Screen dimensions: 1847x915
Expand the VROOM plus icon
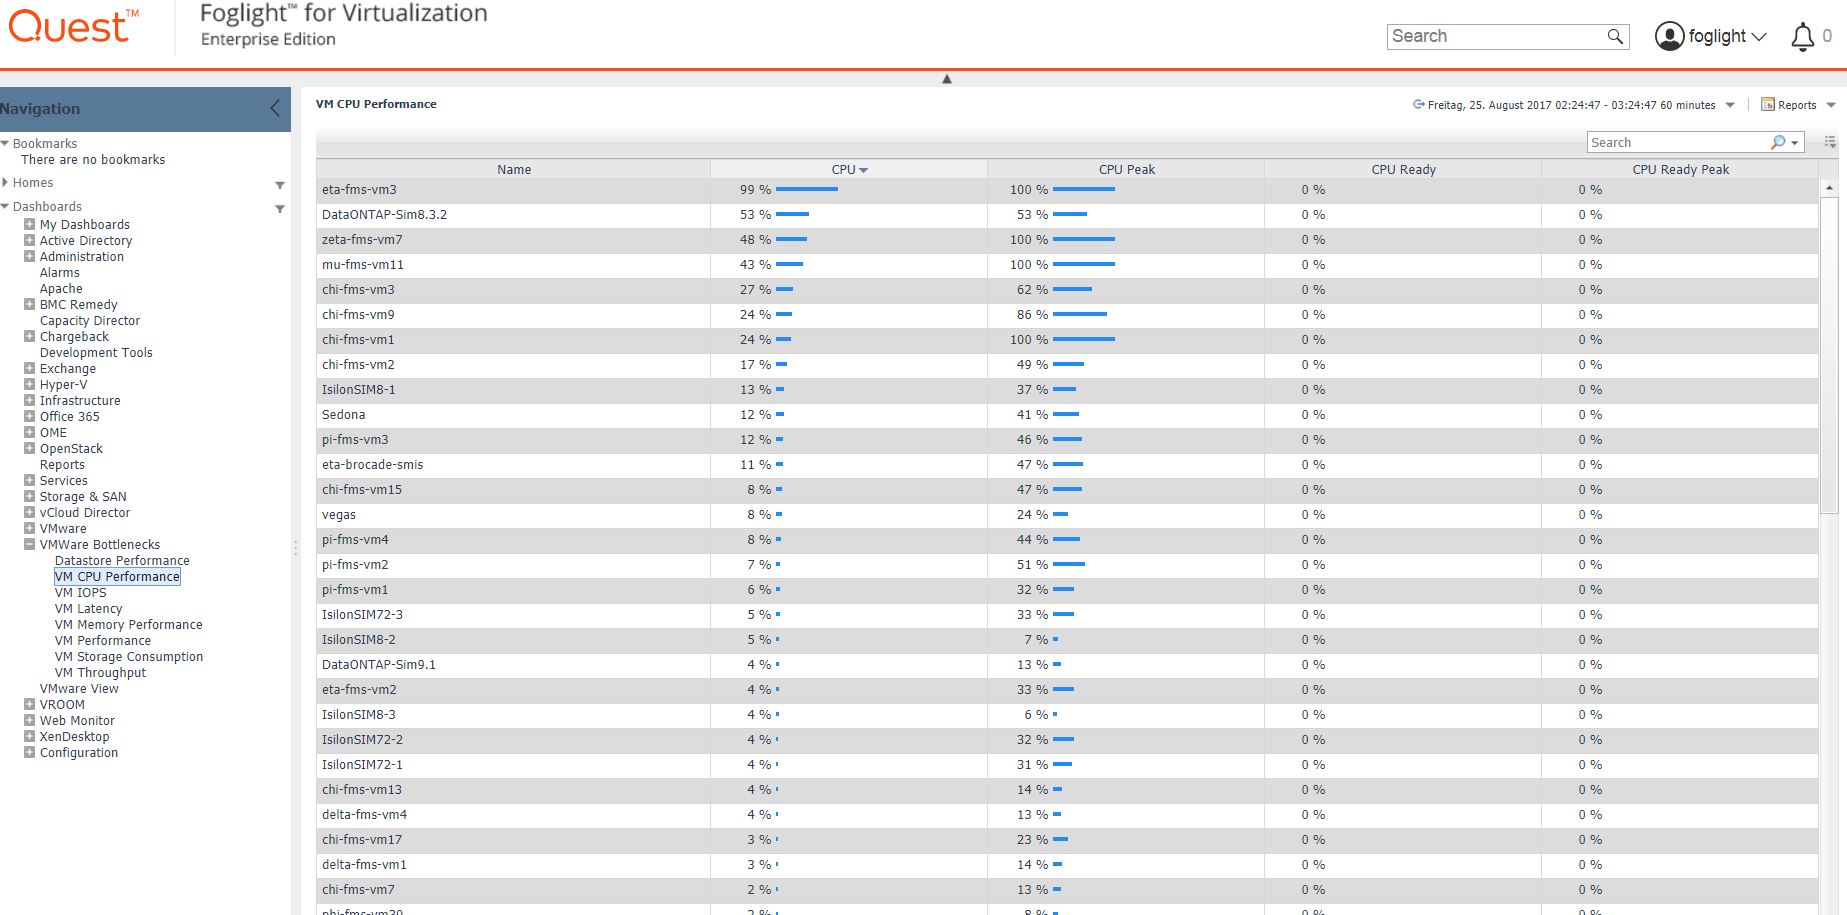pyautogui.click(x=30, y=704)
